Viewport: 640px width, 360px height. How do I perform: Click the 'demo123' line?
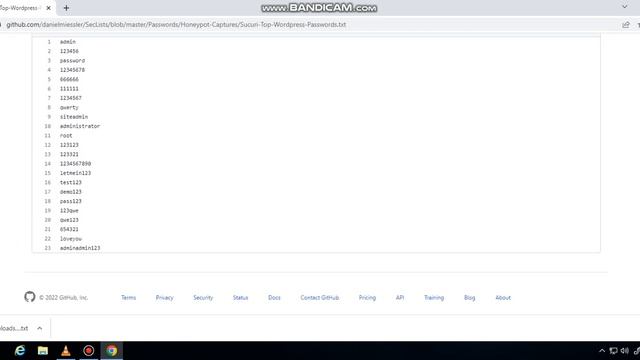point(71,192)
